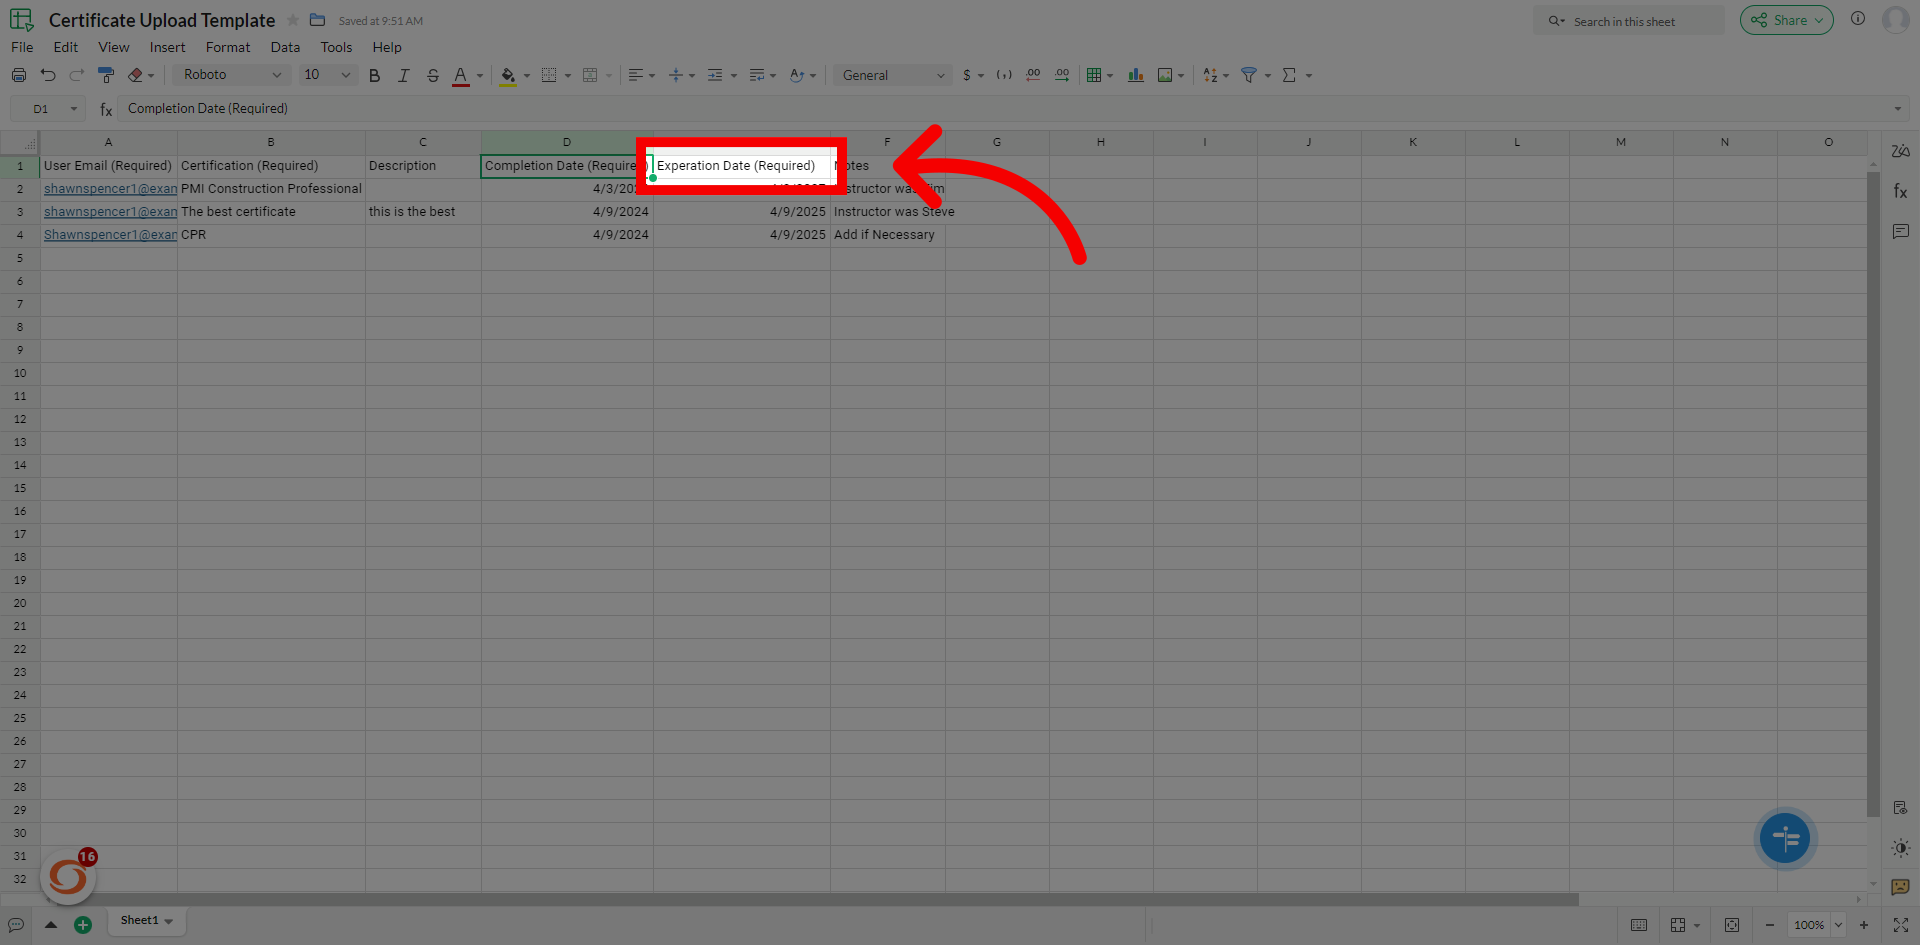This screenshot has height=945, width=1920.
Task: Add a new sheet with plus button
Action: tap(83, 925)
